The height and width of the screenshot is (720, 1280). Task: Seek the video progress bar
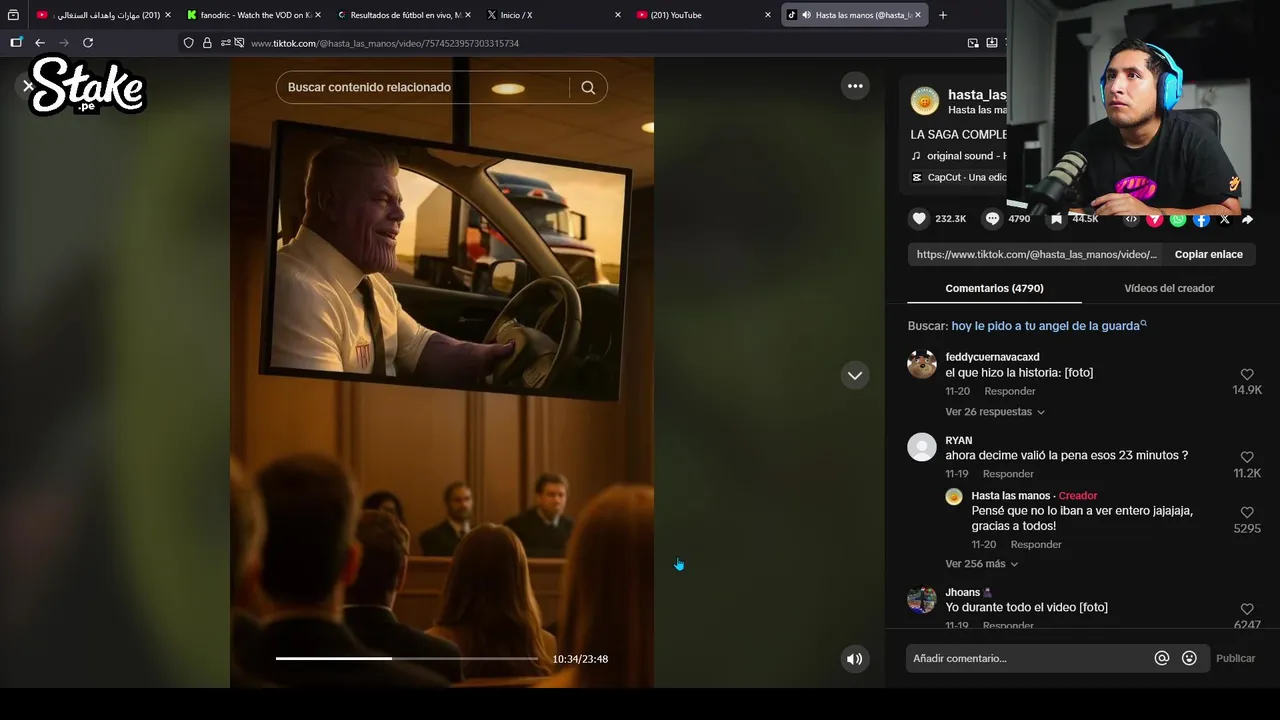(x=407, y=659)
